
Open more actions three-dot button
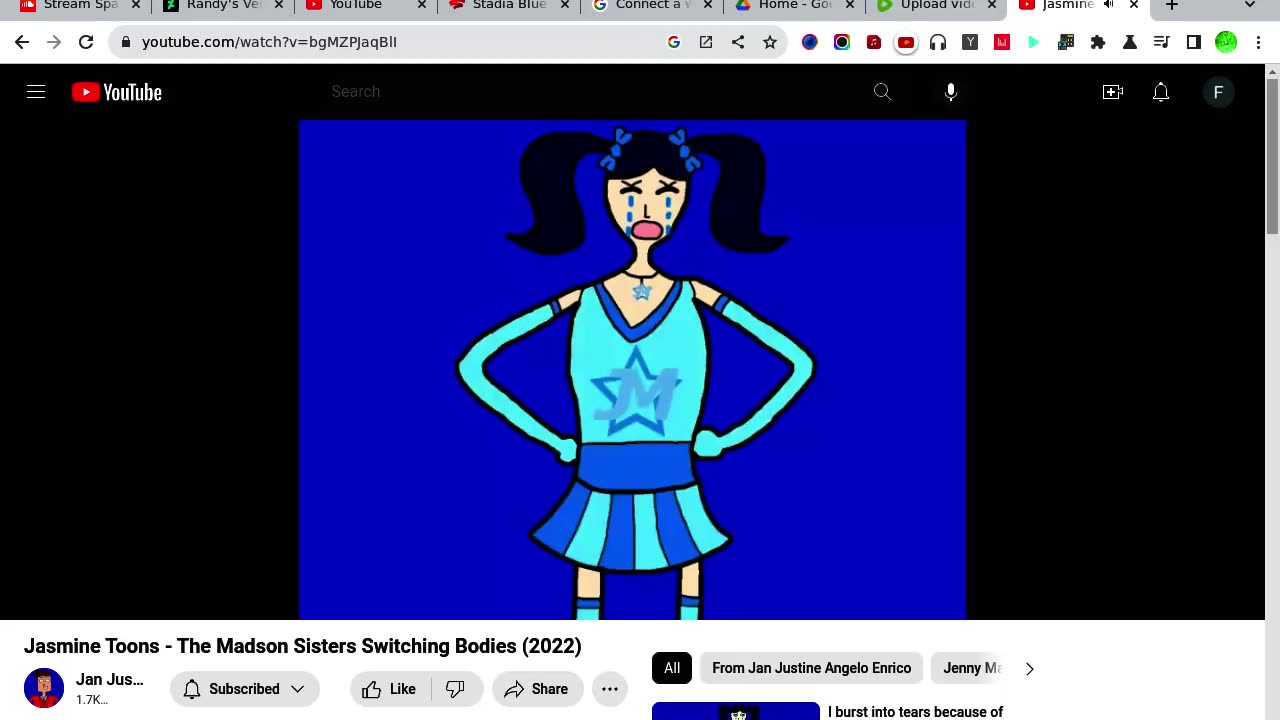tap(610, 689)
